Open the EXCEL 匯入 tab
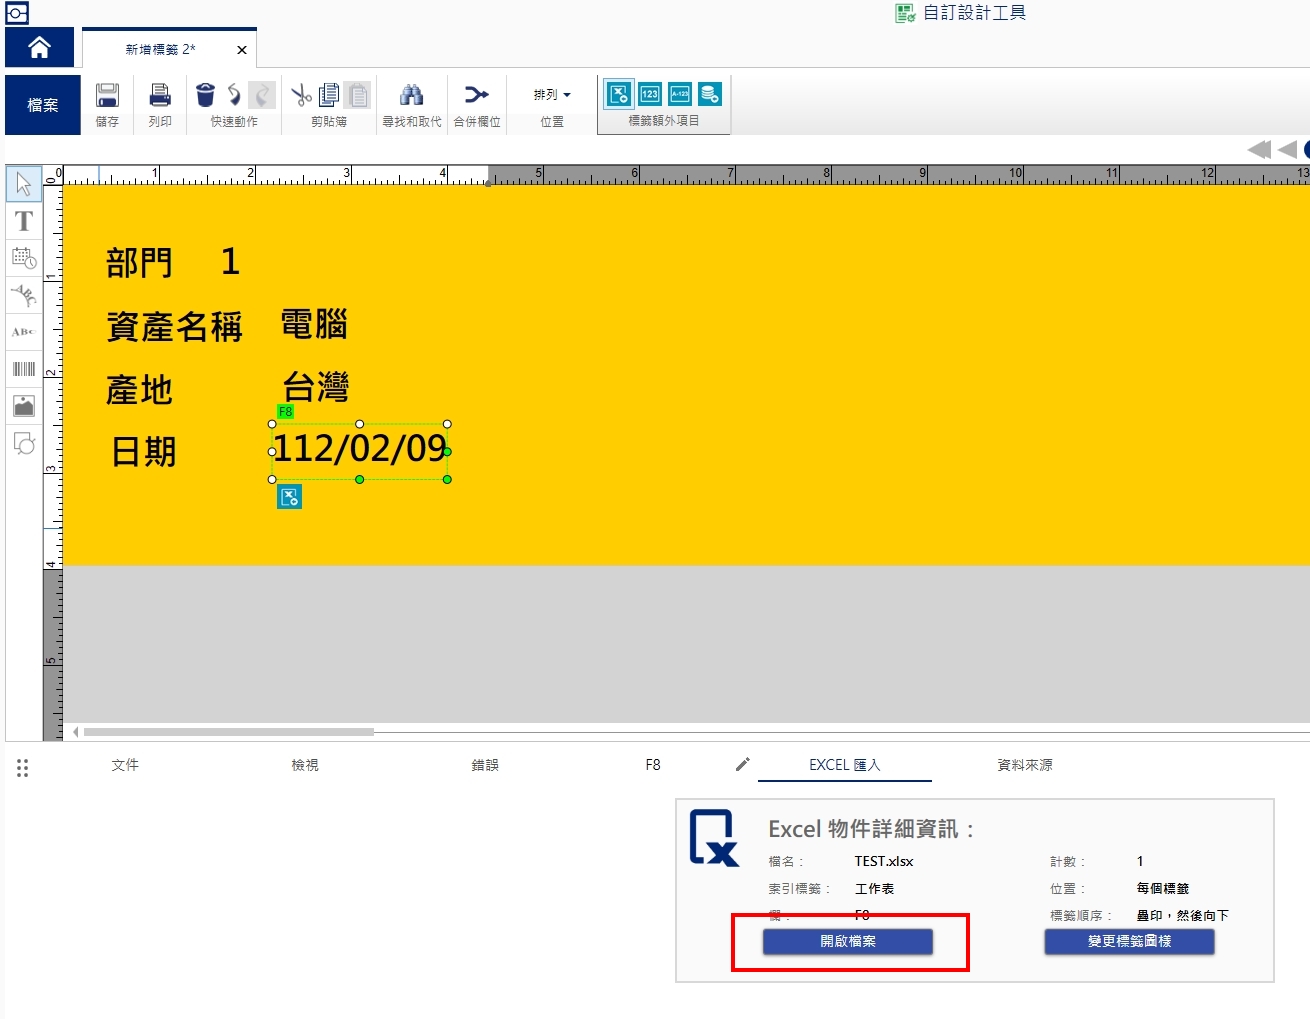Screen dimensions: 1310x1019 [845, 765]
